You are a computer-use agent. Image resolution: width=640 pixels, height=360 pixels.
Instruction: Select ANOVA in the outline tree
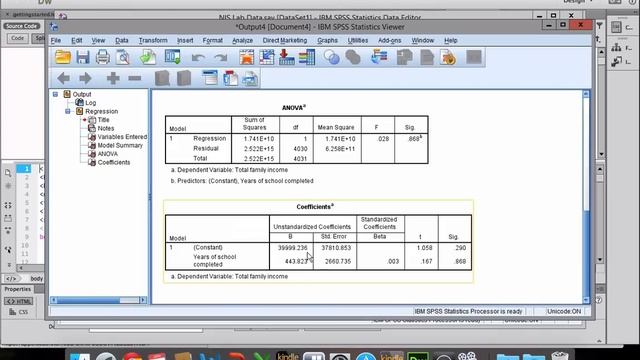tap(108, 154)
